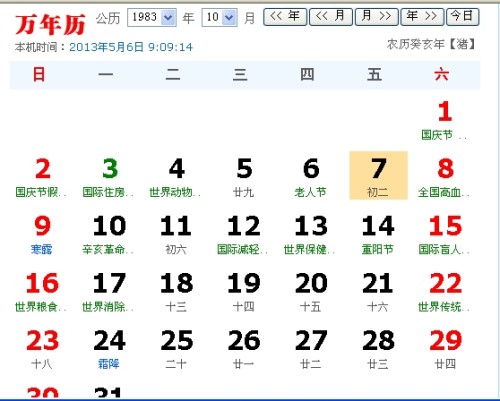Click Monday column header 一
Image resolution: width=500 pixels, height=401 pixels.
coord(106,74)
